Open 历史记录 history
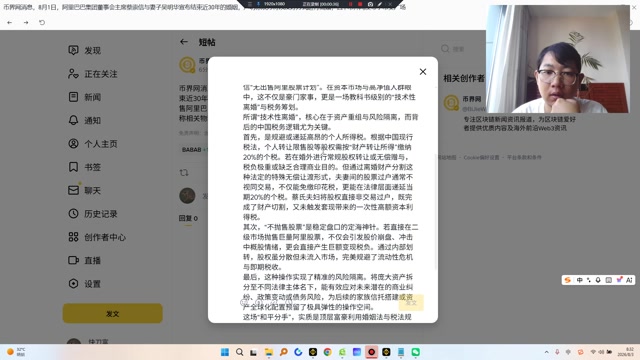Viewport: 640px width, 360px height. pos(93,213)
